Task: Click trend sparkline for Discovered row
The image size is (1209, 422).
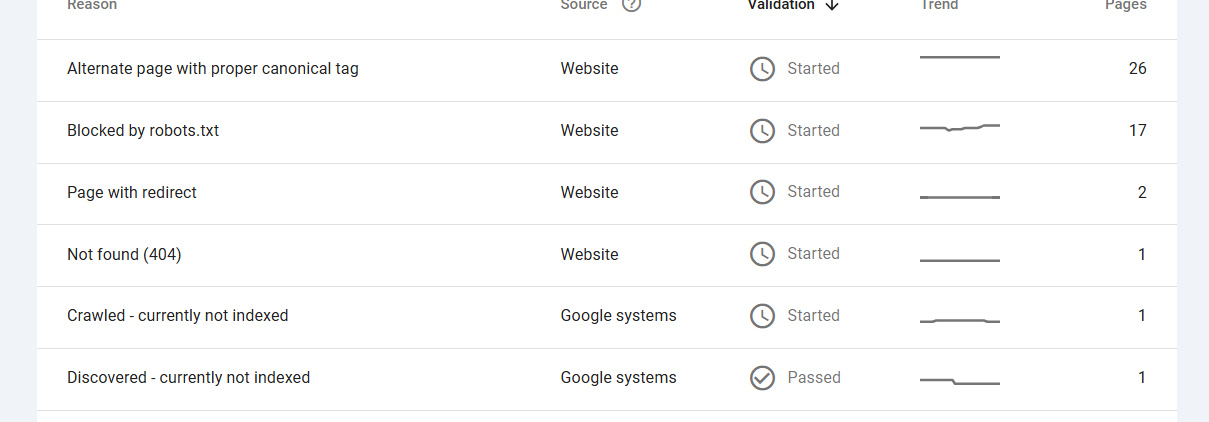Action: pyautogui.click(x=960, y=381)
